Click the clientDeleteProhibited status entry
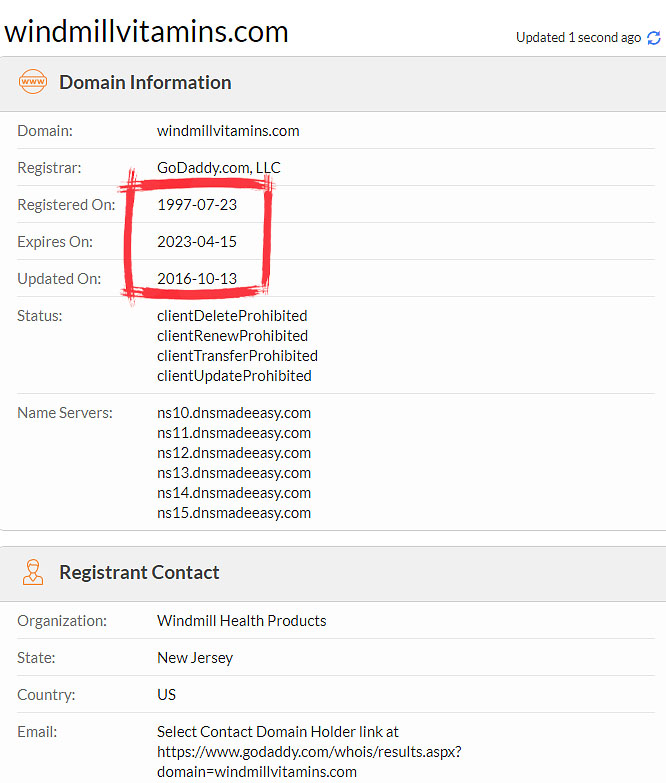The height and width of the screenshot is (783, 666). [232, 316]
